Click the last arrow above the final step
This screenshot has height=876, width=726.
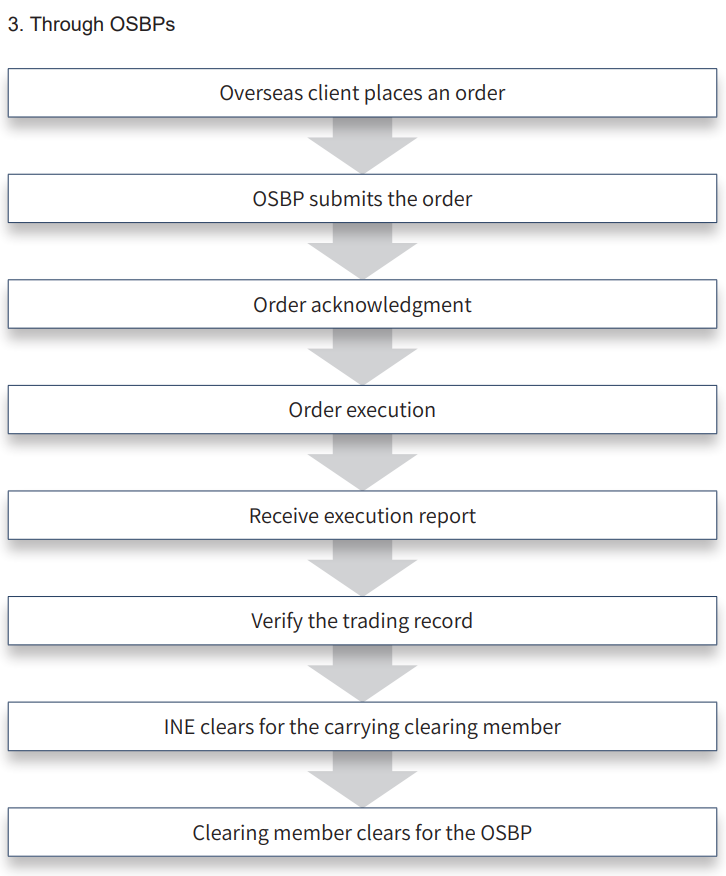[x=362, y=780]
